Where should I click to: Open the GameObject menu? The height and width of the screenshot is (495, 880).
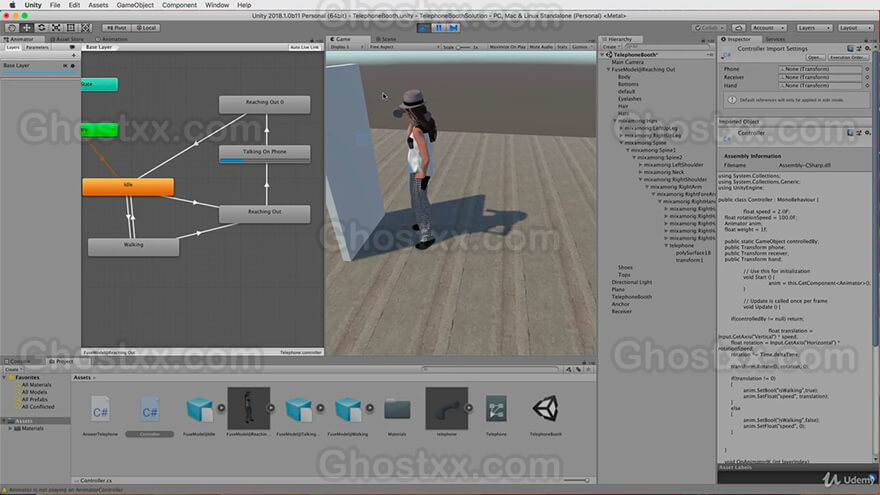click(x=135, y=5)
